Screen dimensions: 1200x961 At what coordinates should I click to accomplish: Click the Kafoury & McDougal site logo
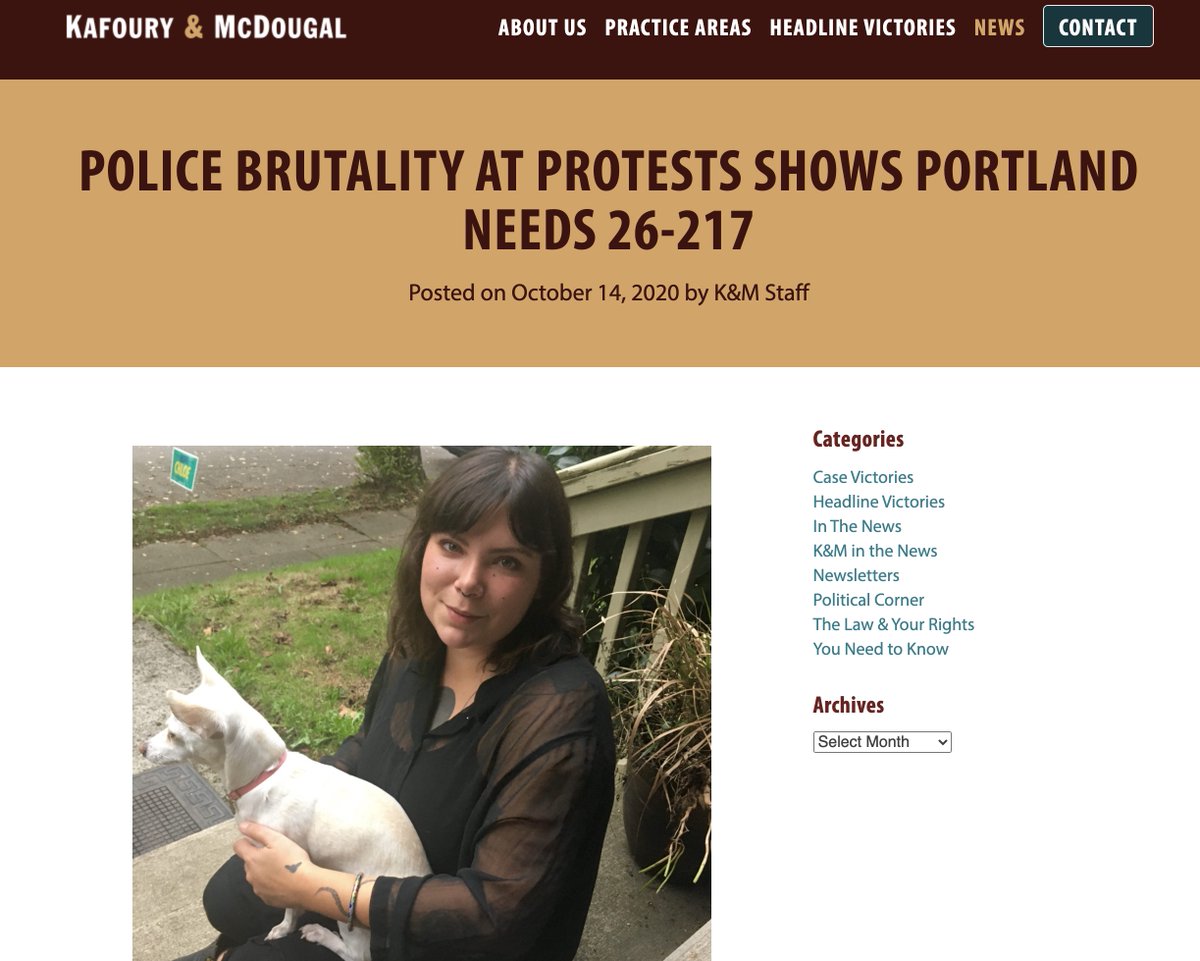pyautogui.click(x=206, y=27)
